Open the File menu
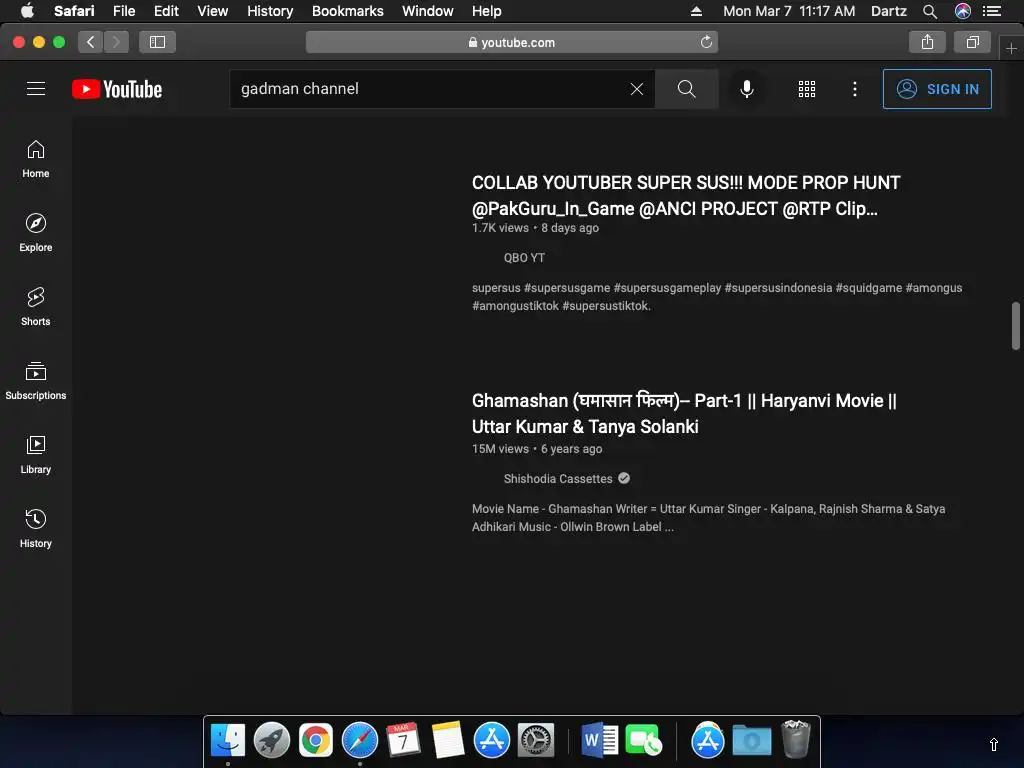Viewport: 1024px width, 768px height. coord(123,11)
